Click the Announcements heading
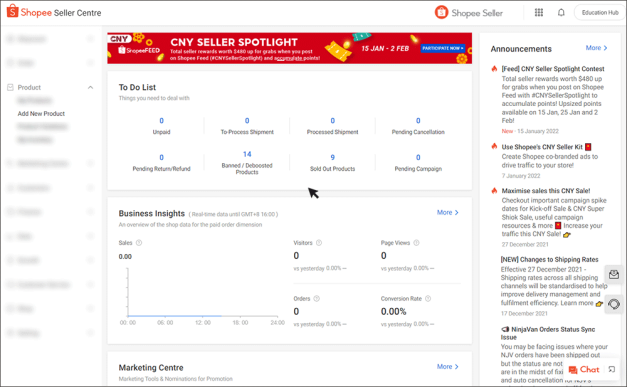628x388 pixels. pyautogui.click(x=521, y=49)
